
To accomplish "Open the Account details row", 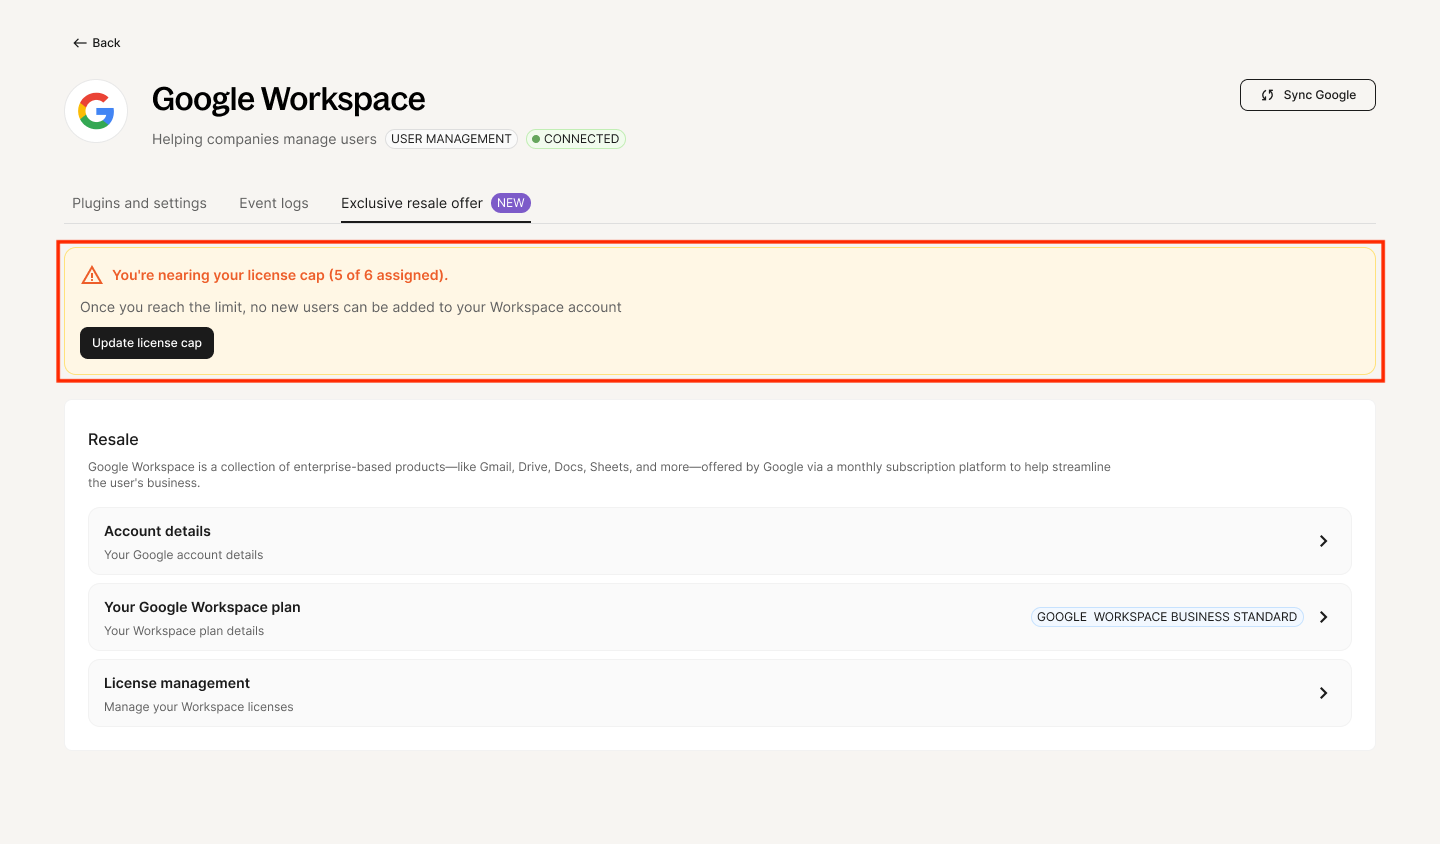I will pyautogui.click(x=720, y=541).
